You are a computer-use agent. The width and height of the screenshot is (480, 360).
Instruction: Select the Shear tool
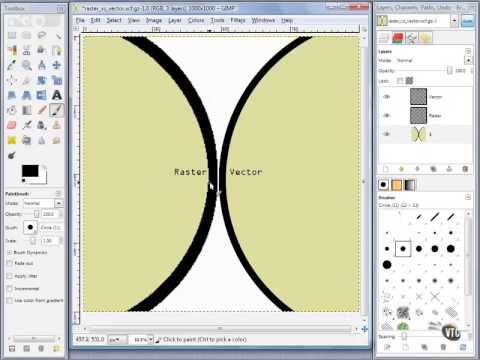(12, 95)
